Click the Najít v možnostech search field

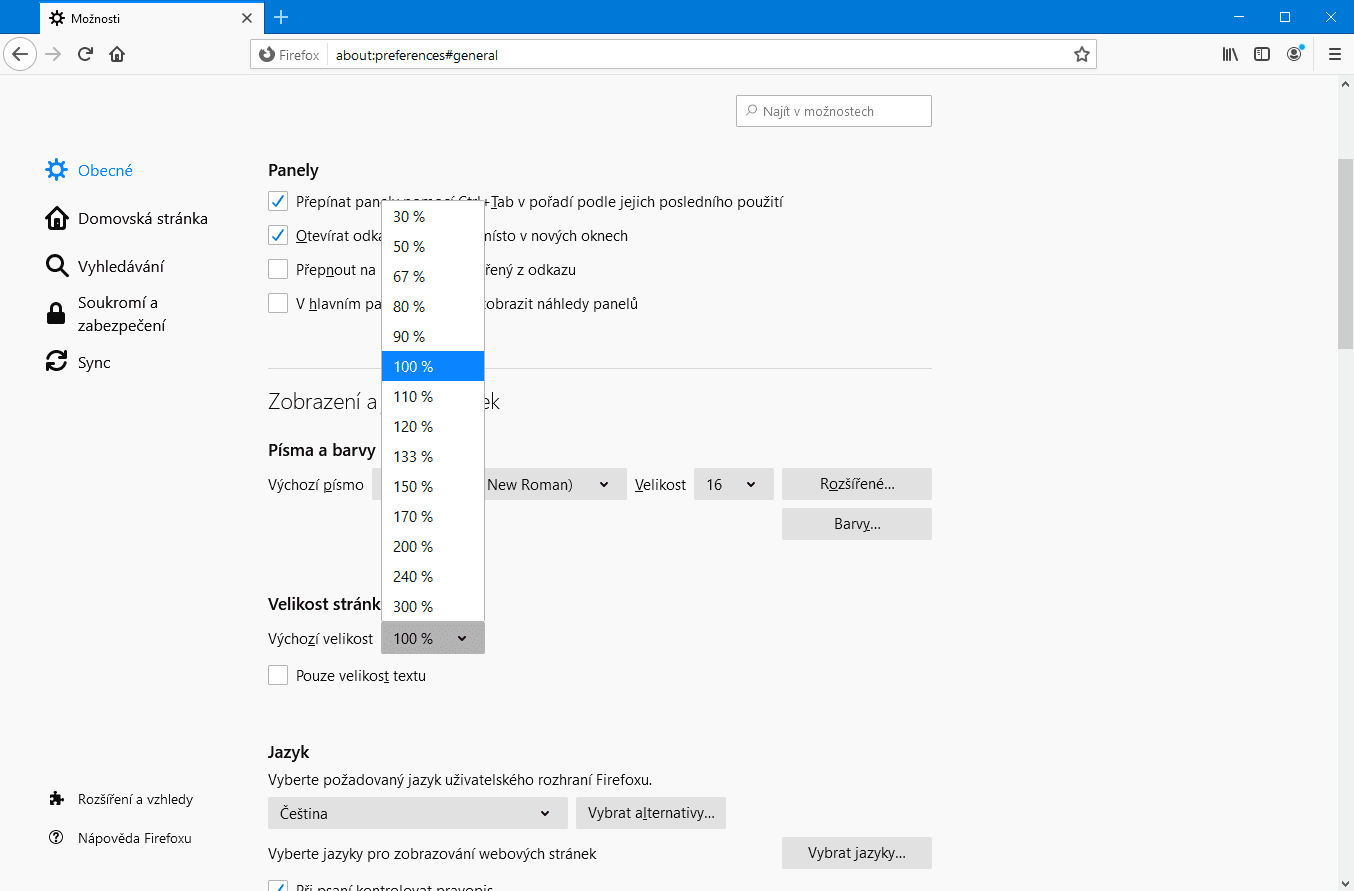[833, 110]
